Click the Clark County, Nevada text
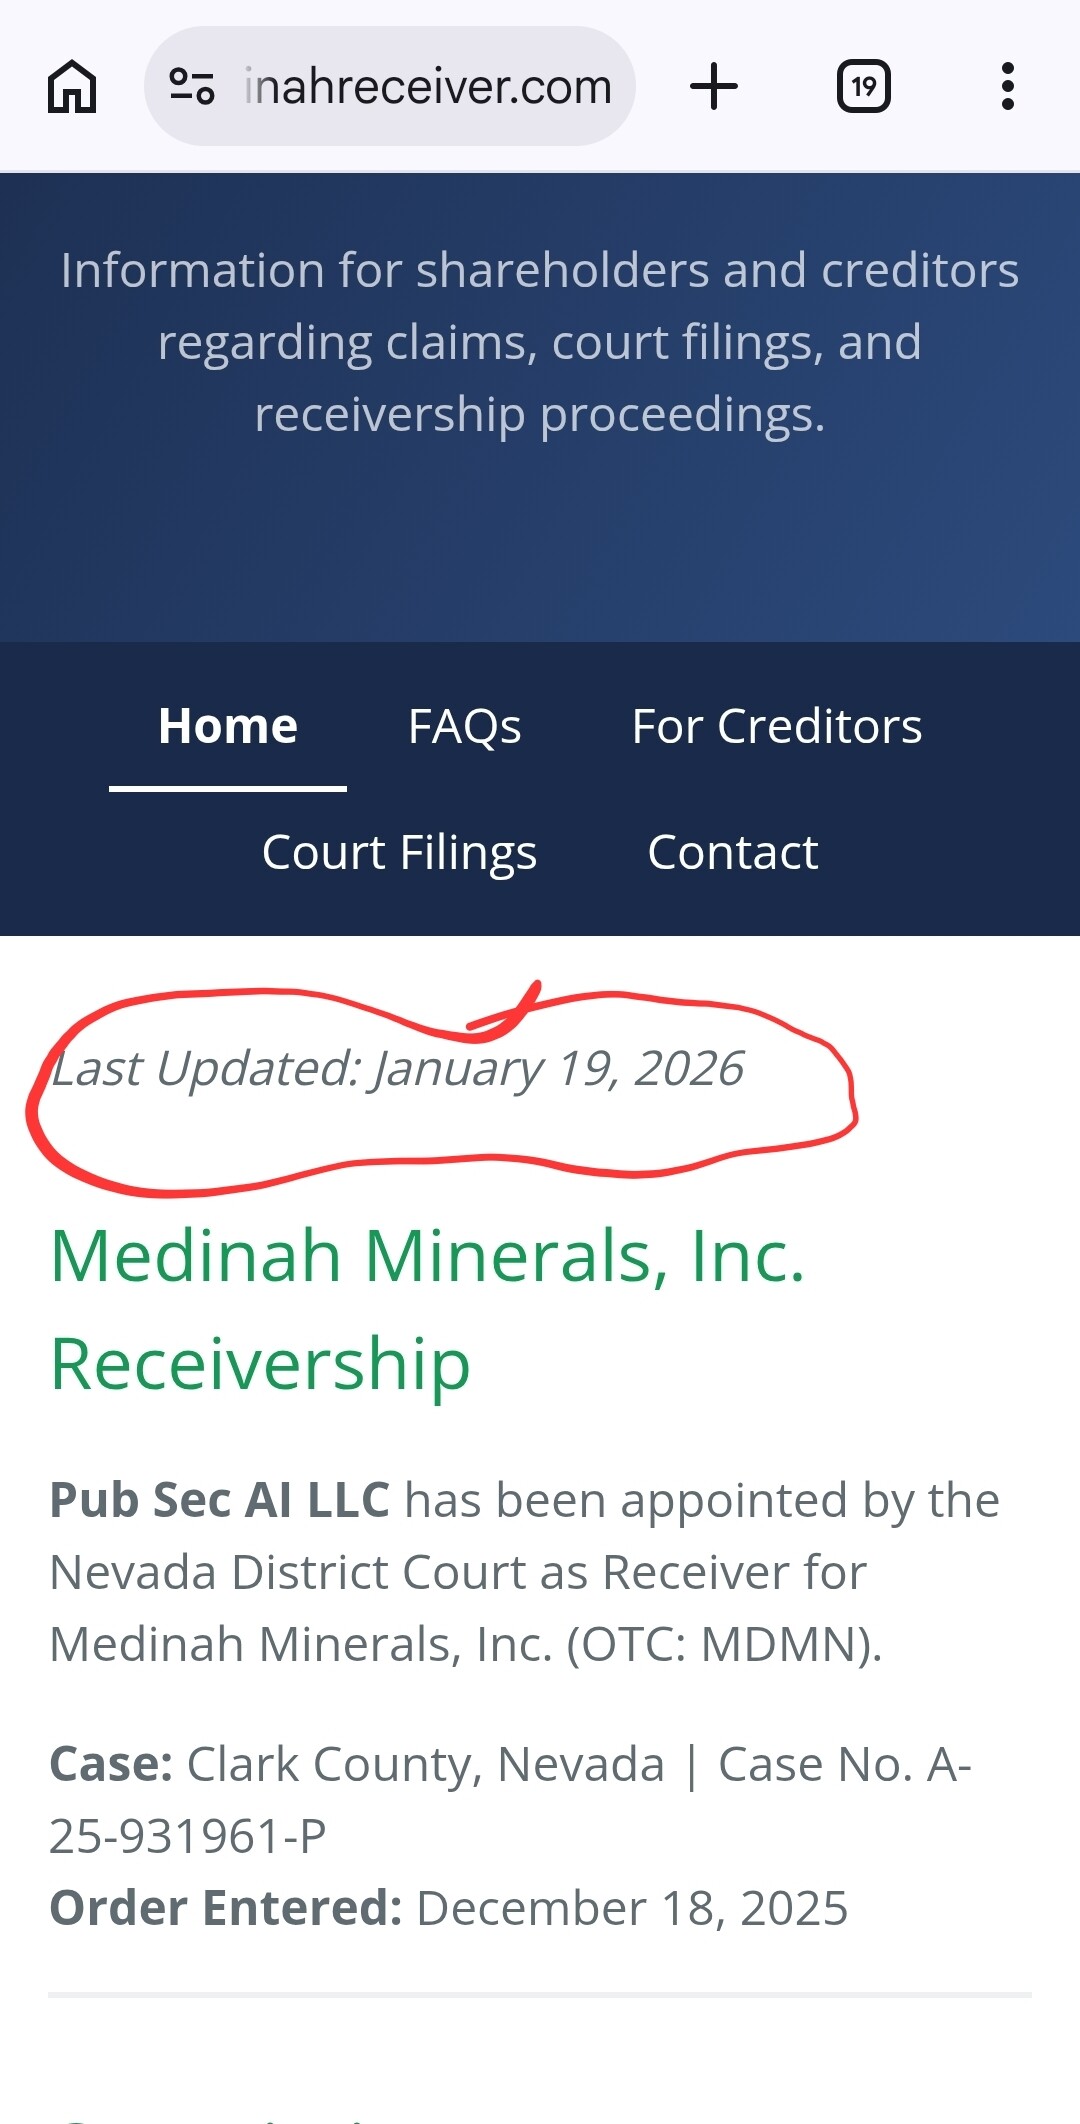 (x=425, y=1764)
